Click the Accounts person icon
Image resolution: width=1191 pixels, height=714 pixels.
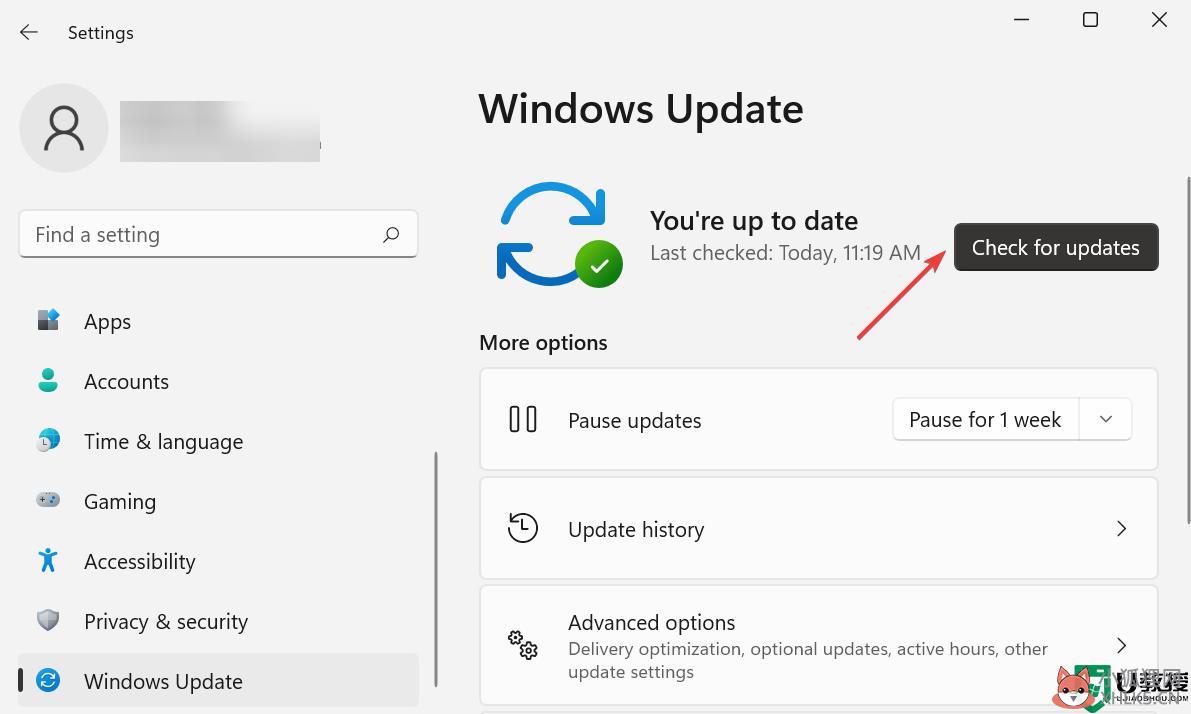[48, 380]
